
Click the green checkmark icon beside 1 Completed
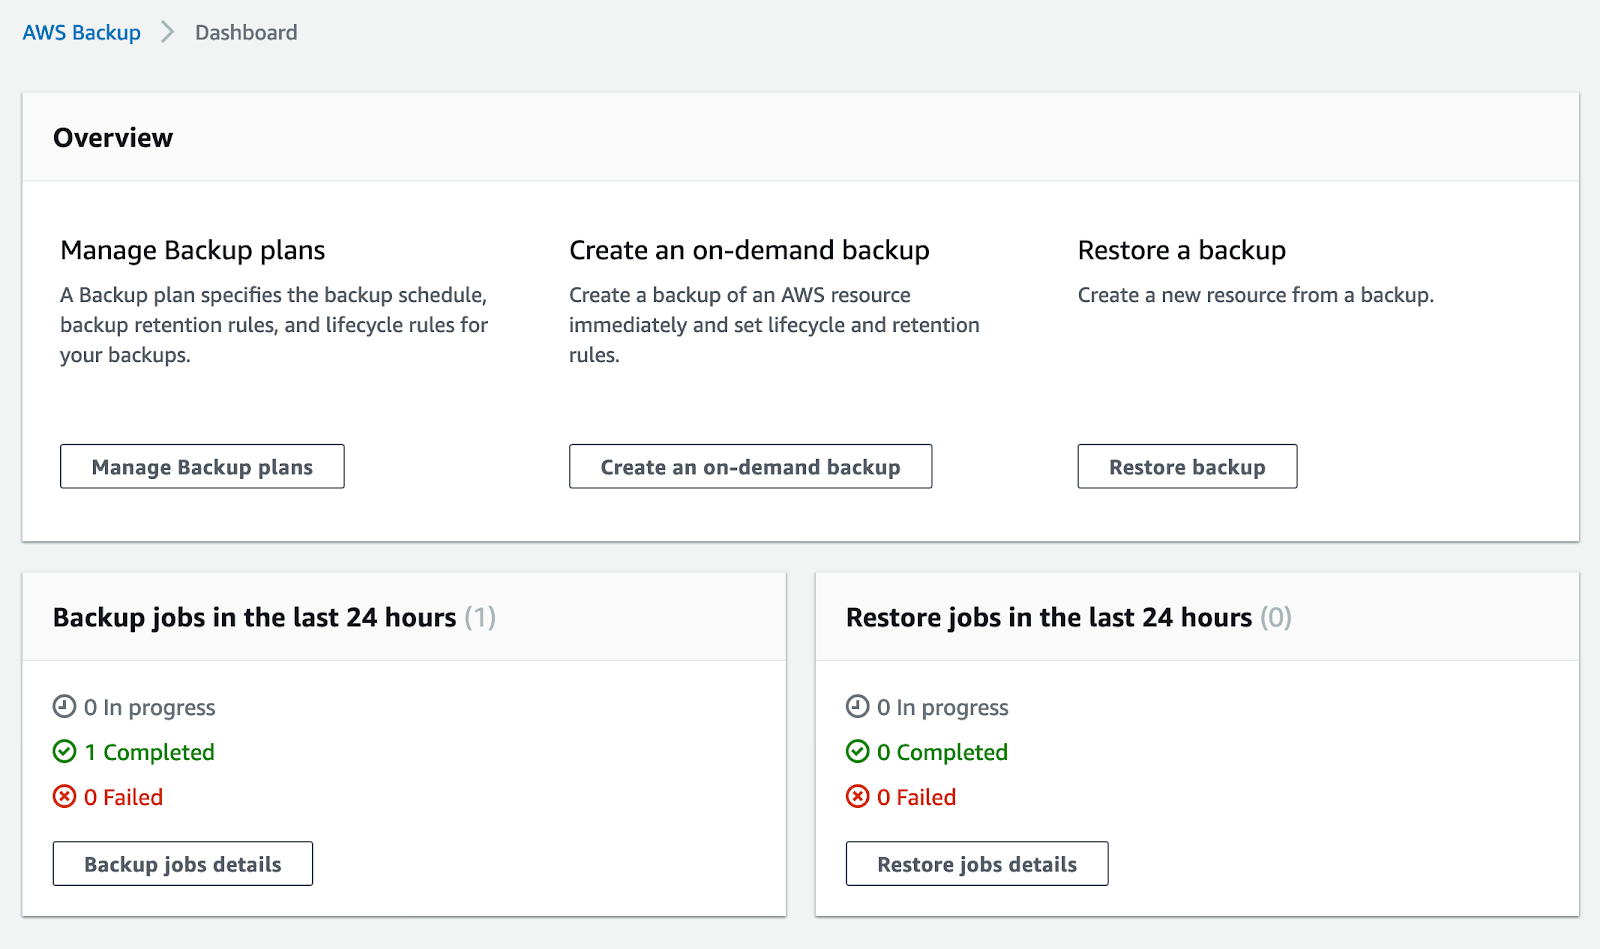pyautogui.click(x=64, y=752)
